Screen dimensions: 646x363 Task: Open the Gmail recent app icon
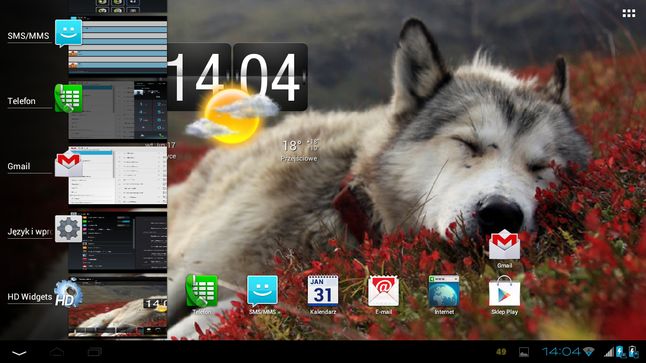[x=68, y=164]
